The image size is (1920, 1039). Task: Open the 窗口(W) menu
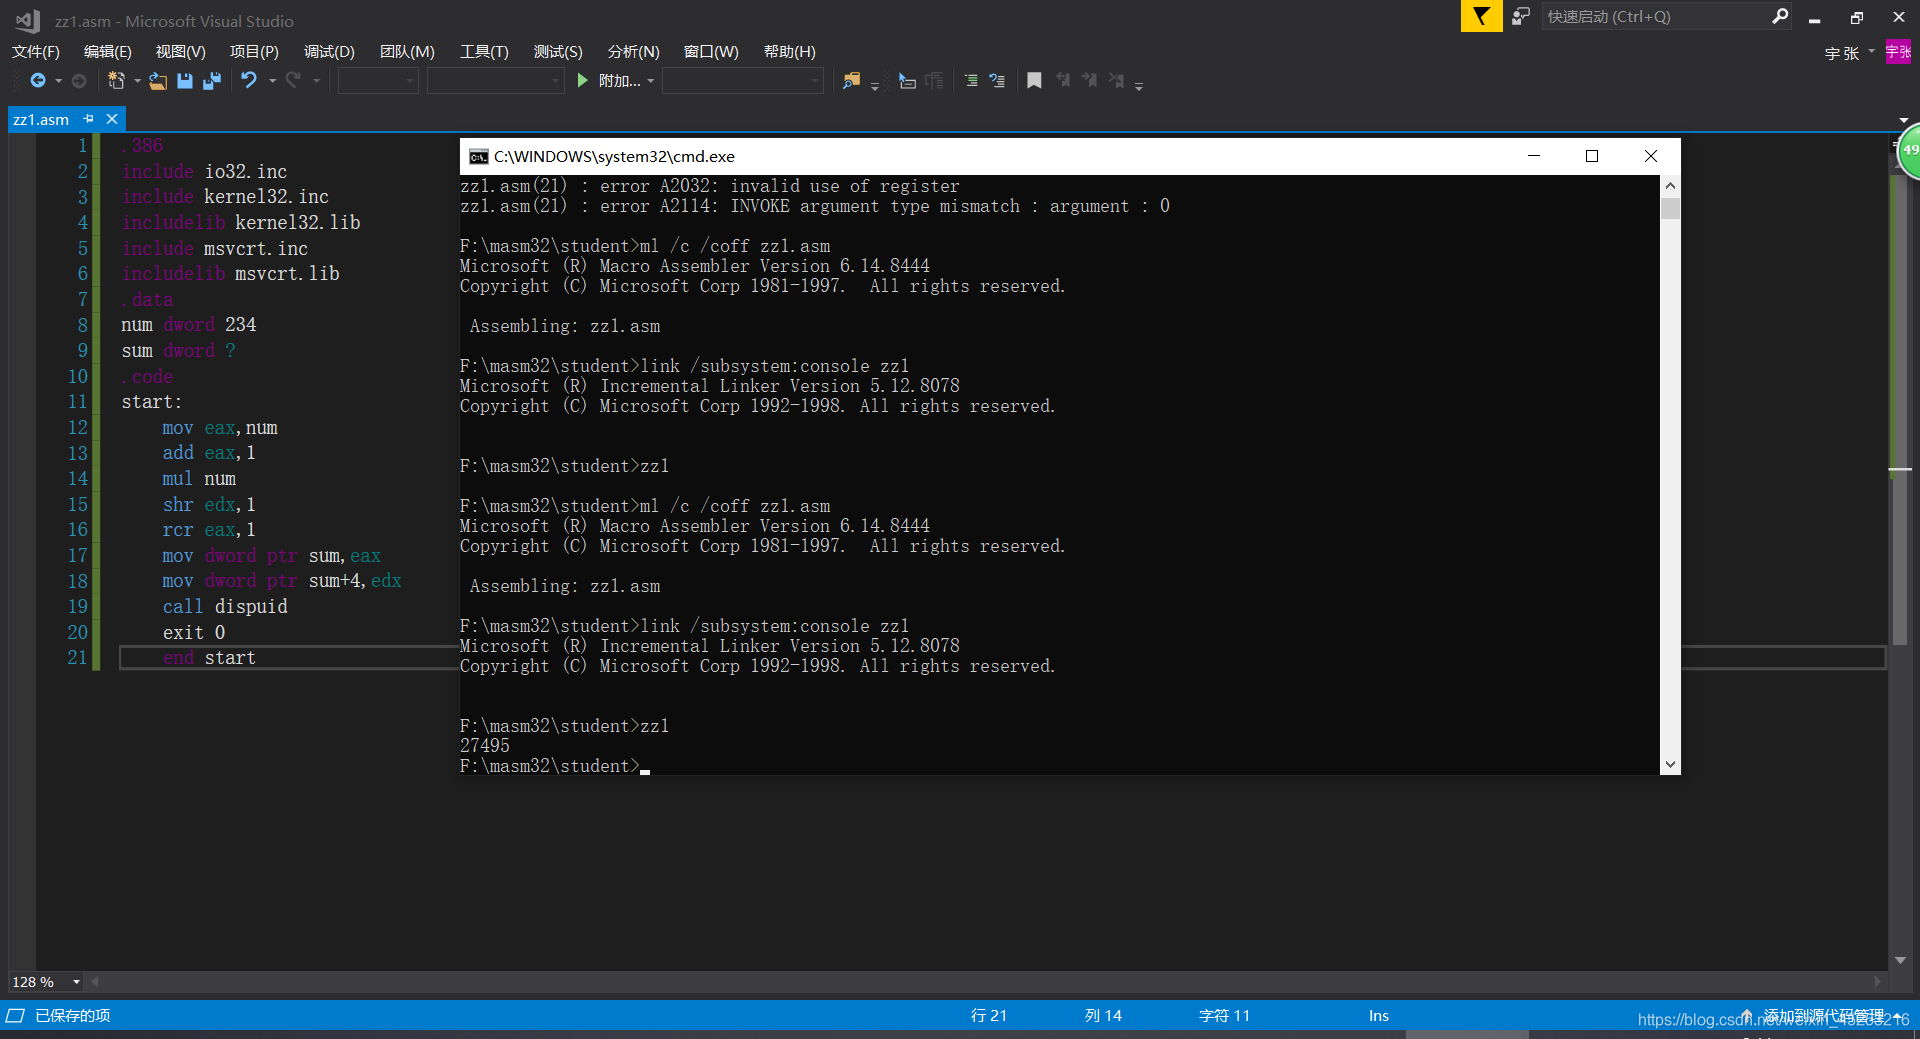[x=711, y=52]
